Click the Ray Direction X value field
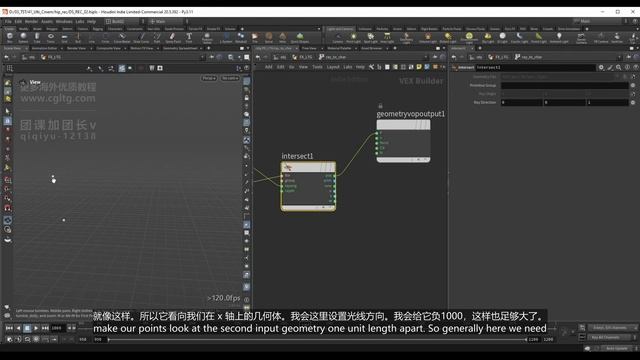The image size is (640, 360). 522,102
